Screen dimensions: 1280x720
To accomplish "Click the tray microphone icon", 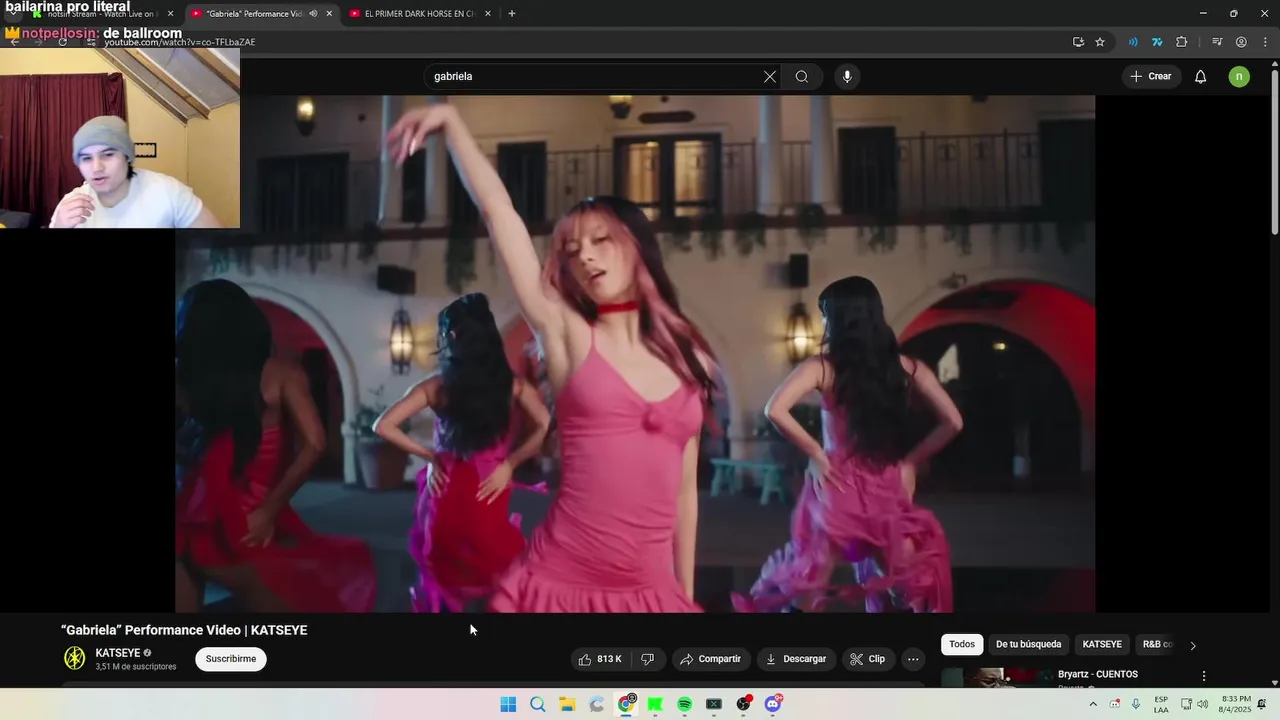I will tap(1136, 704).
